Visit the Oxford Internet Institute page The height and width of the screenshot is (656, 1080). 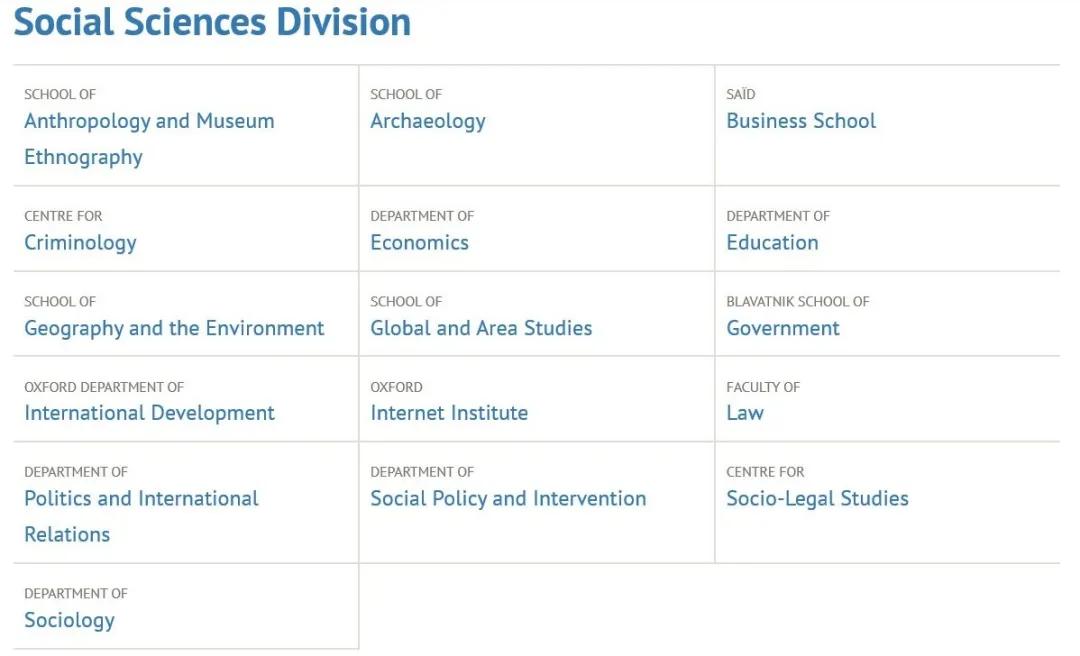(449, 414)
